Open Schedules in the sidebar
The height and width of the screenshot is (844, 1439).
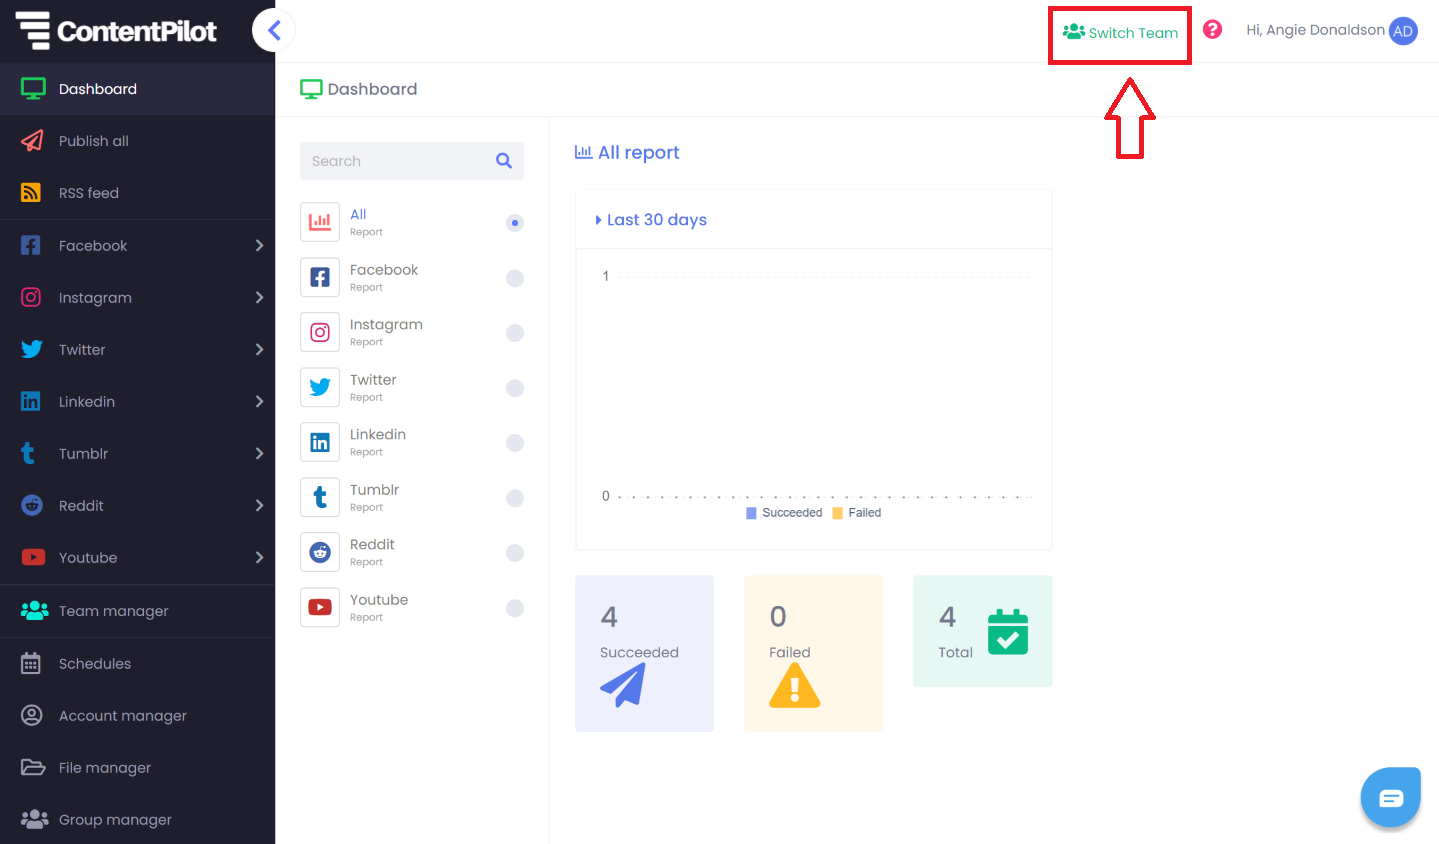click(x=137, y=663)
